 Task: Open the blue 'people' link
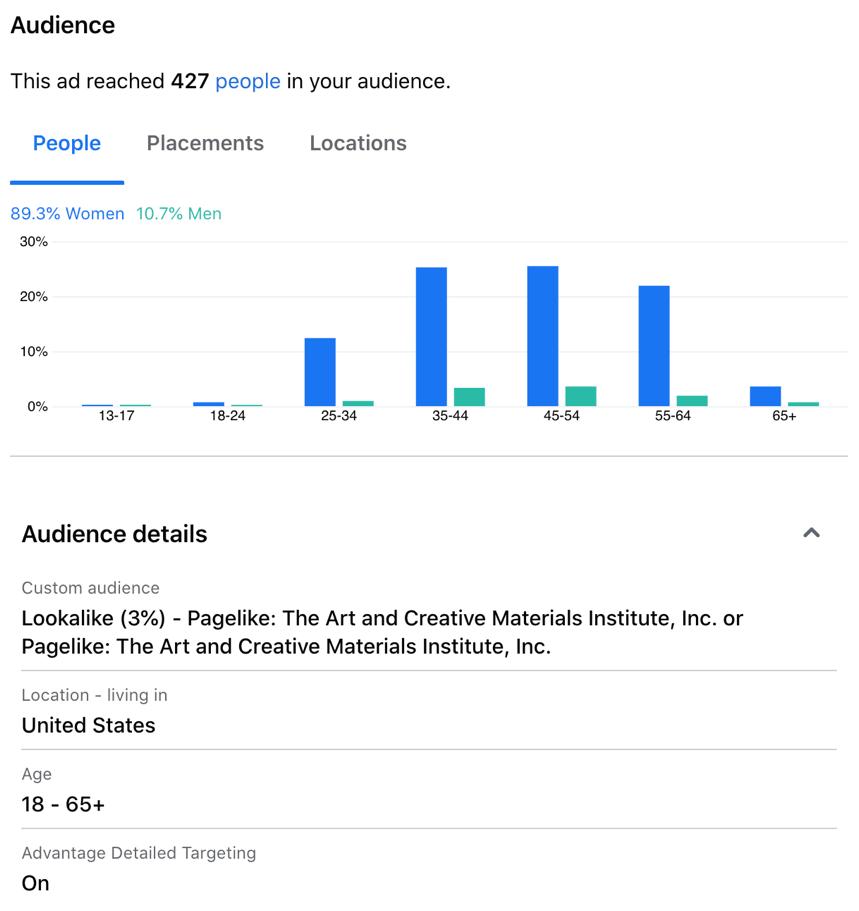pyautogui.click(x=248, y=81)
